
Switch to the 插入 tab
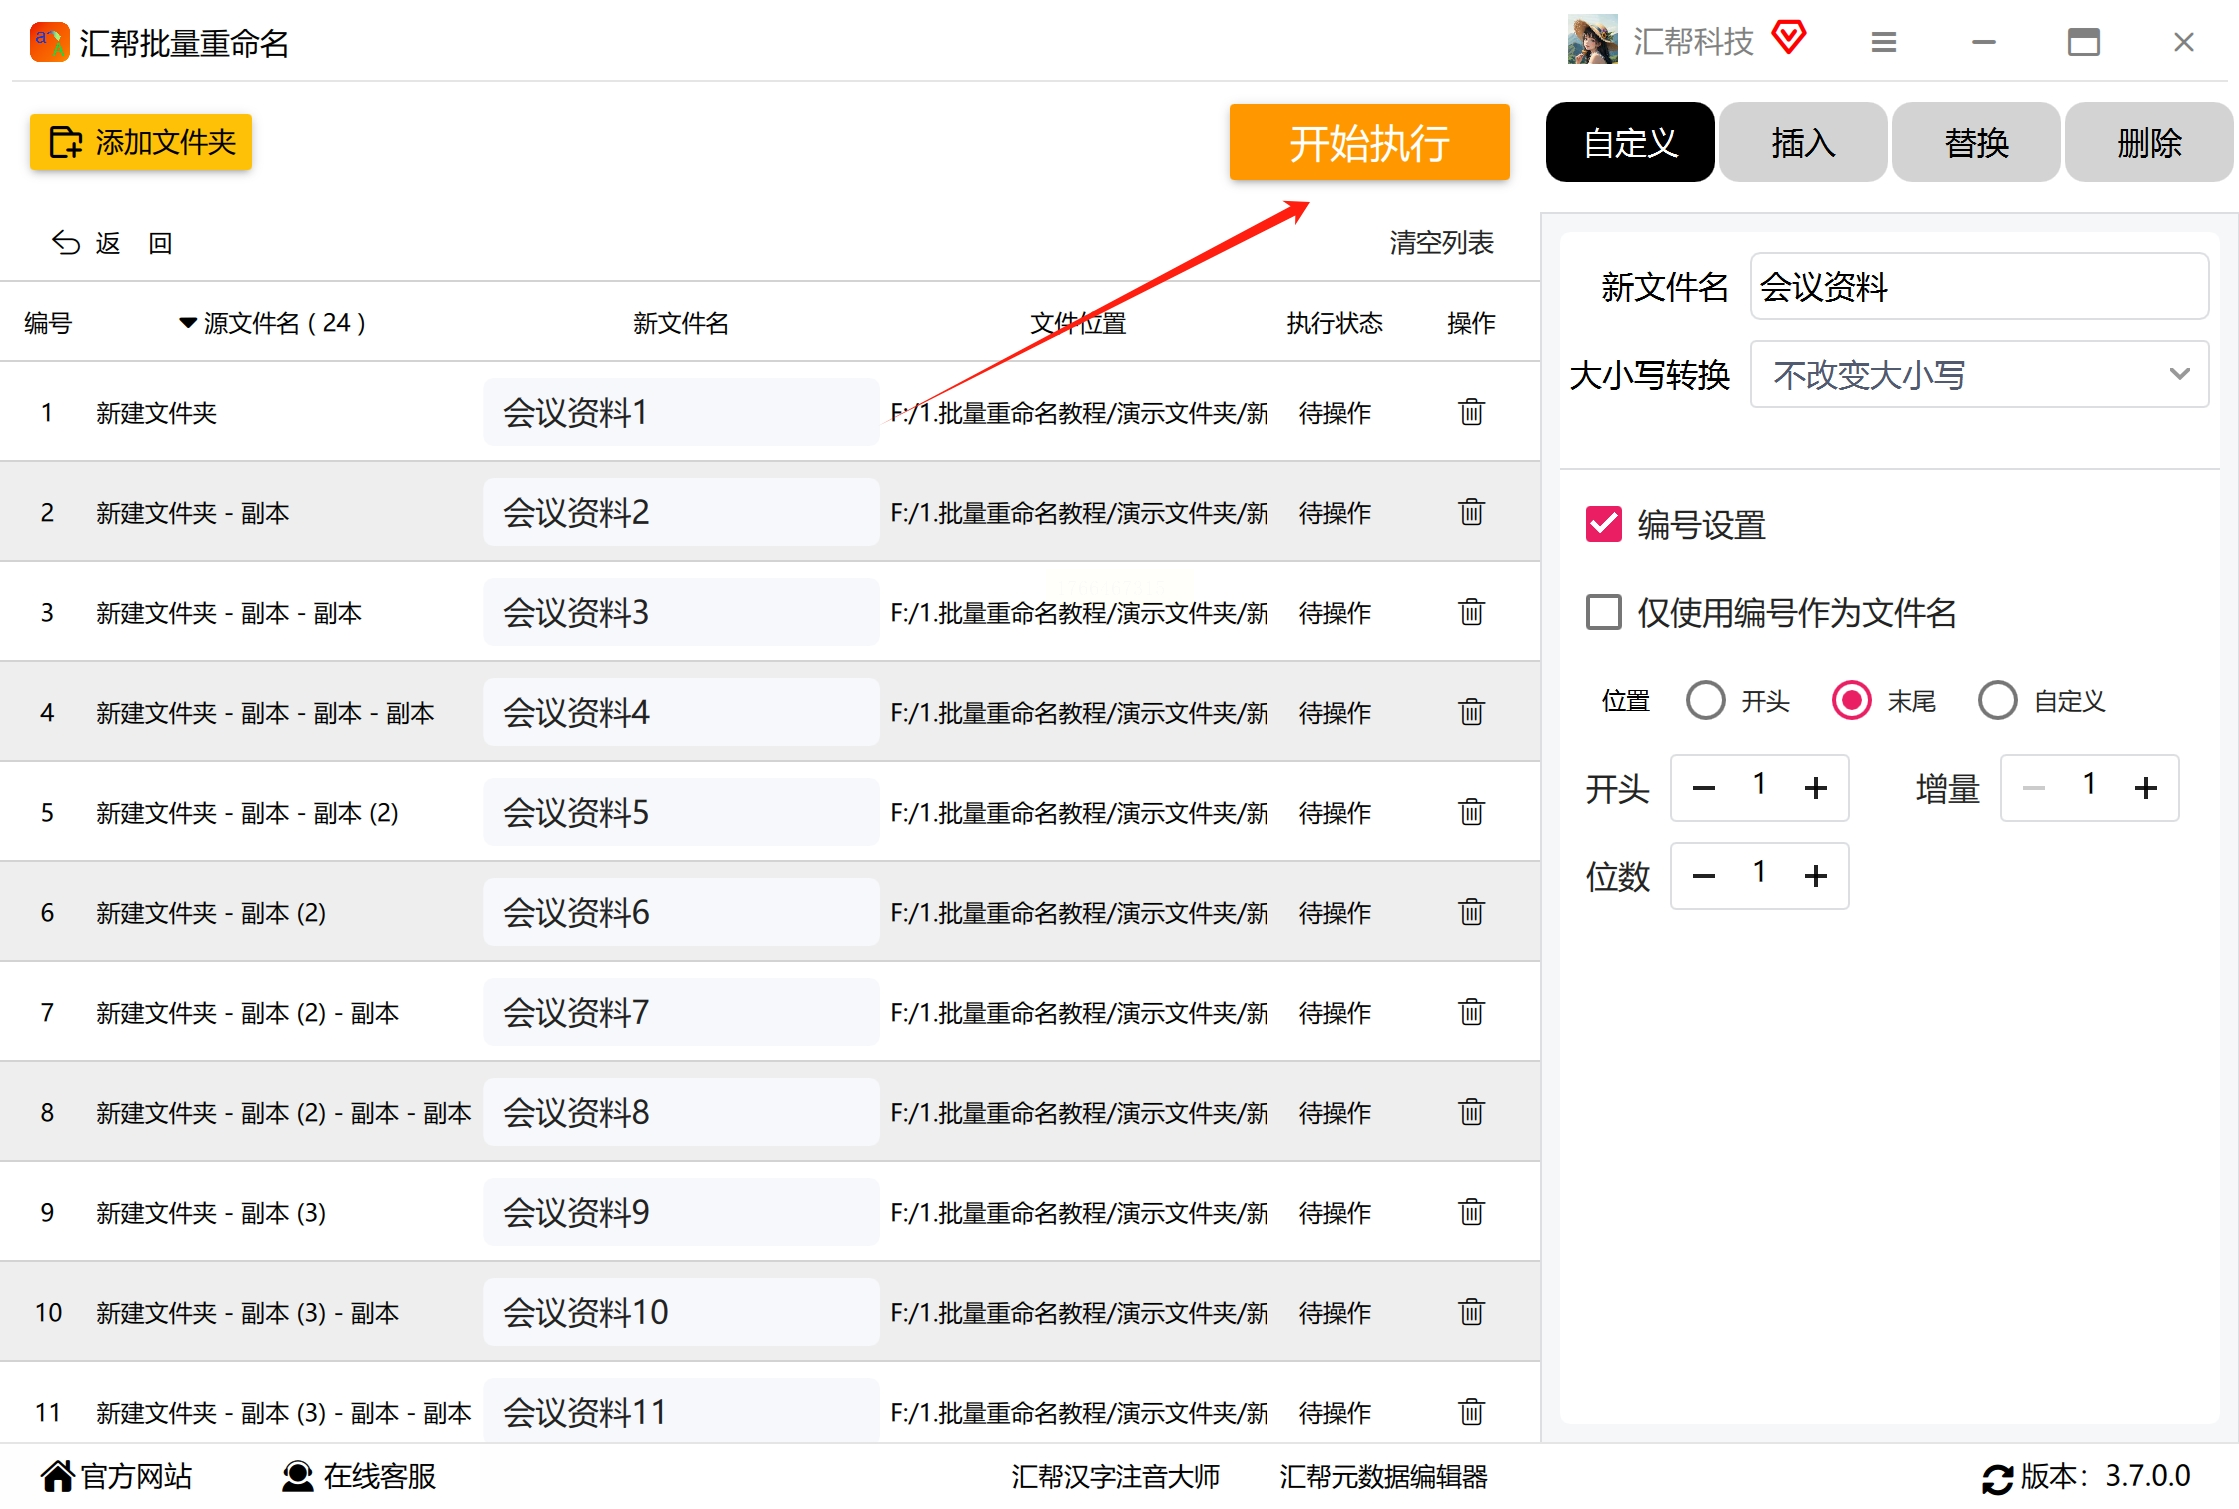[x=1803, y=142]
